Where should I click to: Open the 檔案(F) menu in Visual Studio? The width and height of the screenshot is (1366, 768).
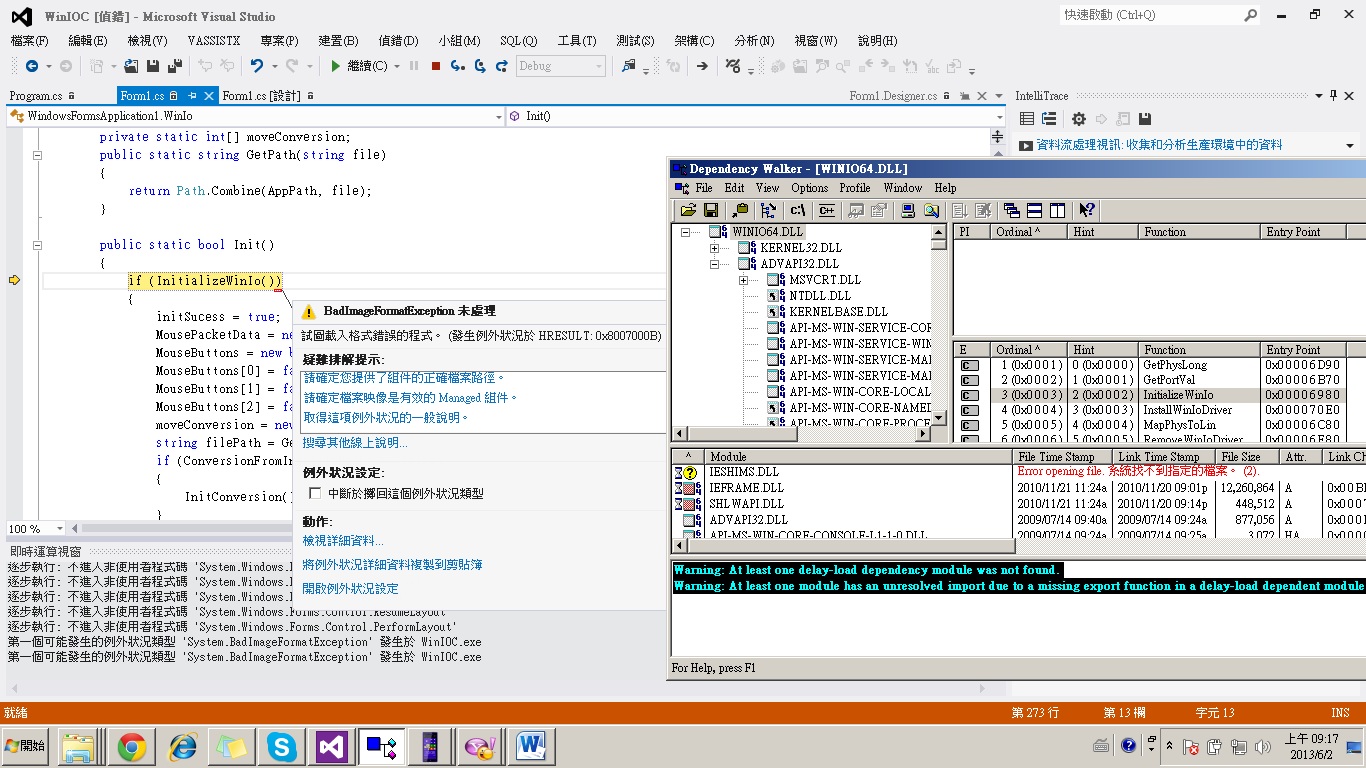pyautogui.click(x=29, y=41)
